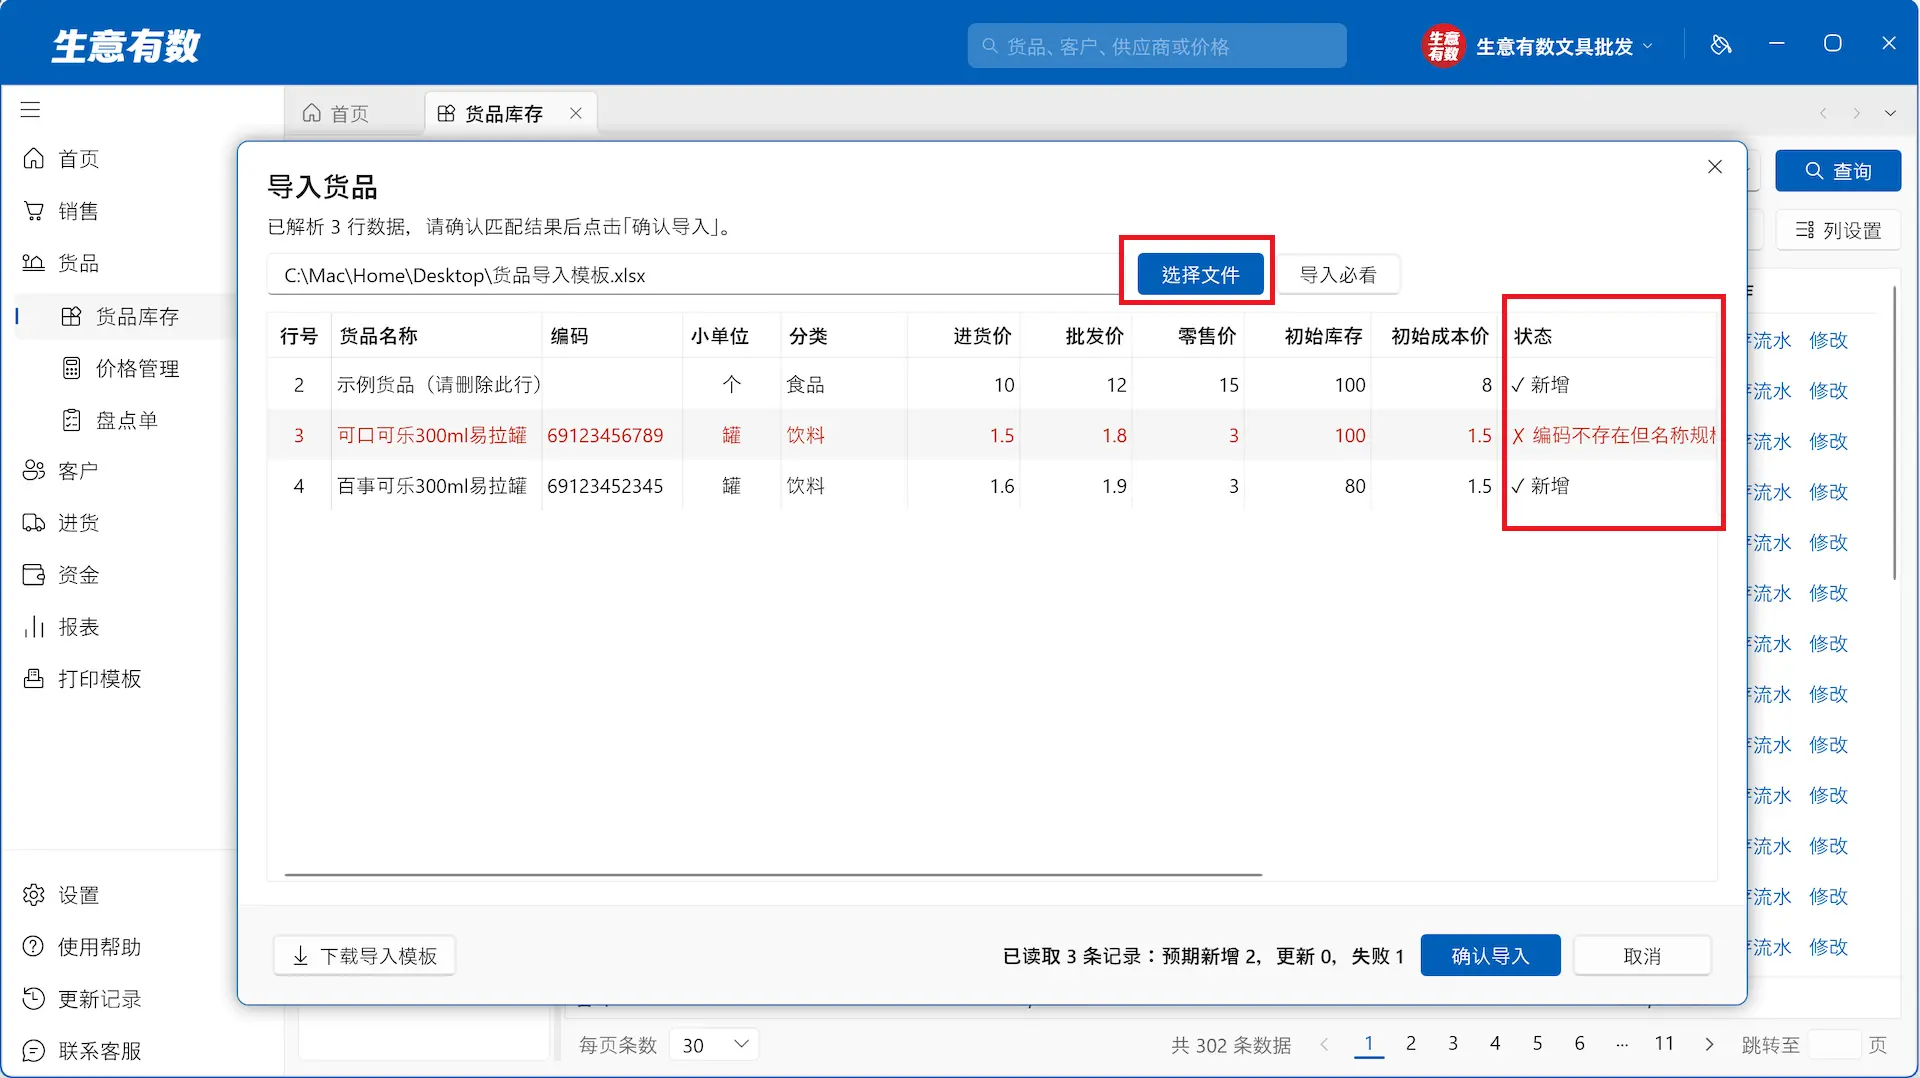Click the 生意有数 logo

[126, 46]
